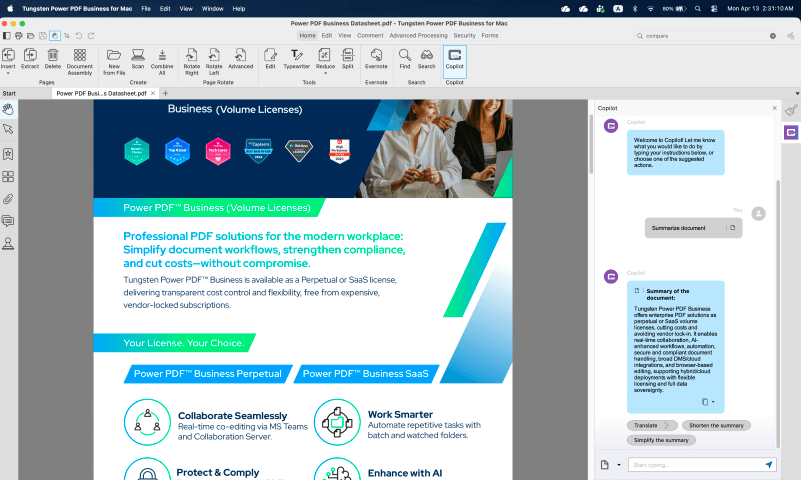Screen dimensions: 801x480
Task: Open the Attachments paperclip panel
Action: click(8, 199)
